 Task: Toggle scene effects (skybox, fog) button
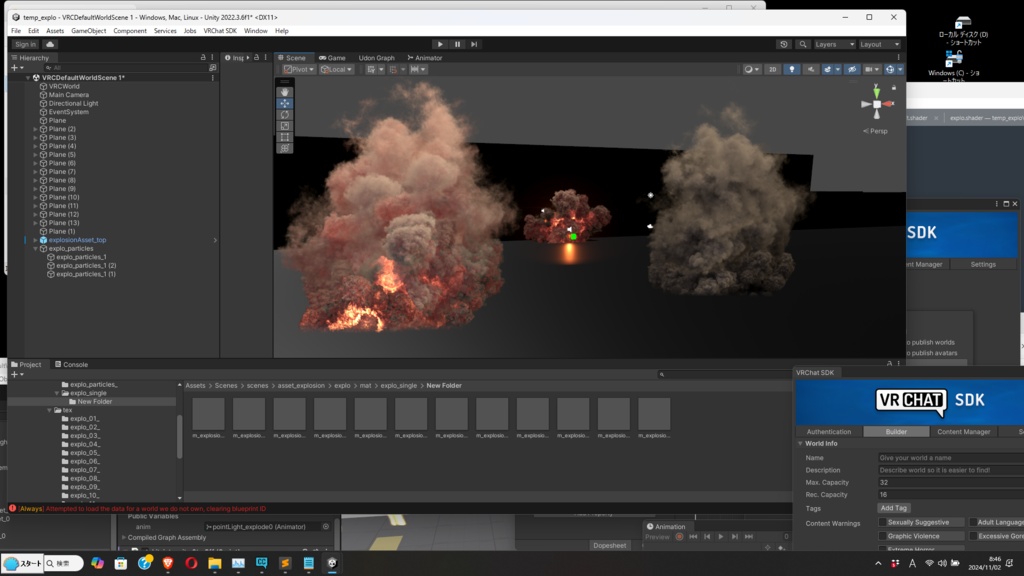click(829, 69)
